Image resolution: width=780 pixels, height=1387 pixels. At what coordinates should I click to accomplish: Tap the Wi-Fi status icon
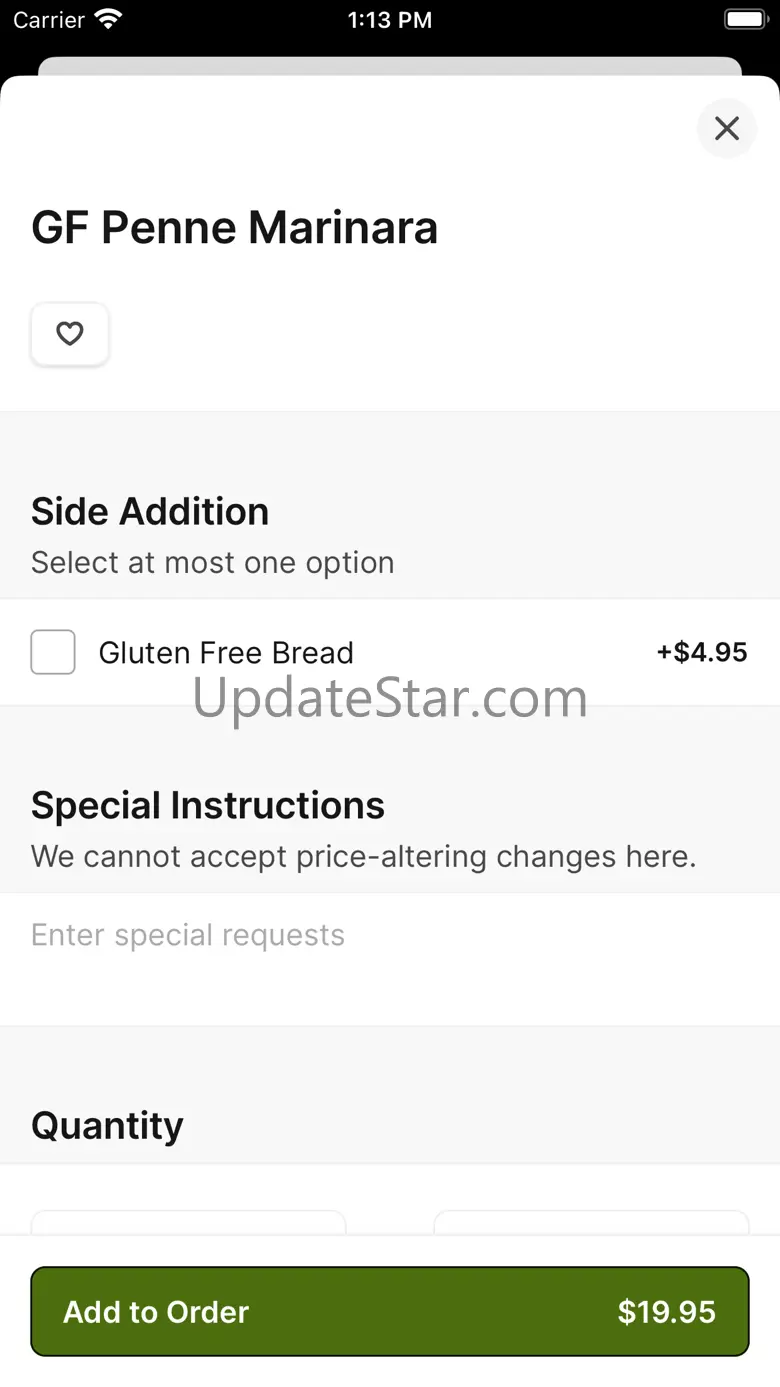pos(107,20)
